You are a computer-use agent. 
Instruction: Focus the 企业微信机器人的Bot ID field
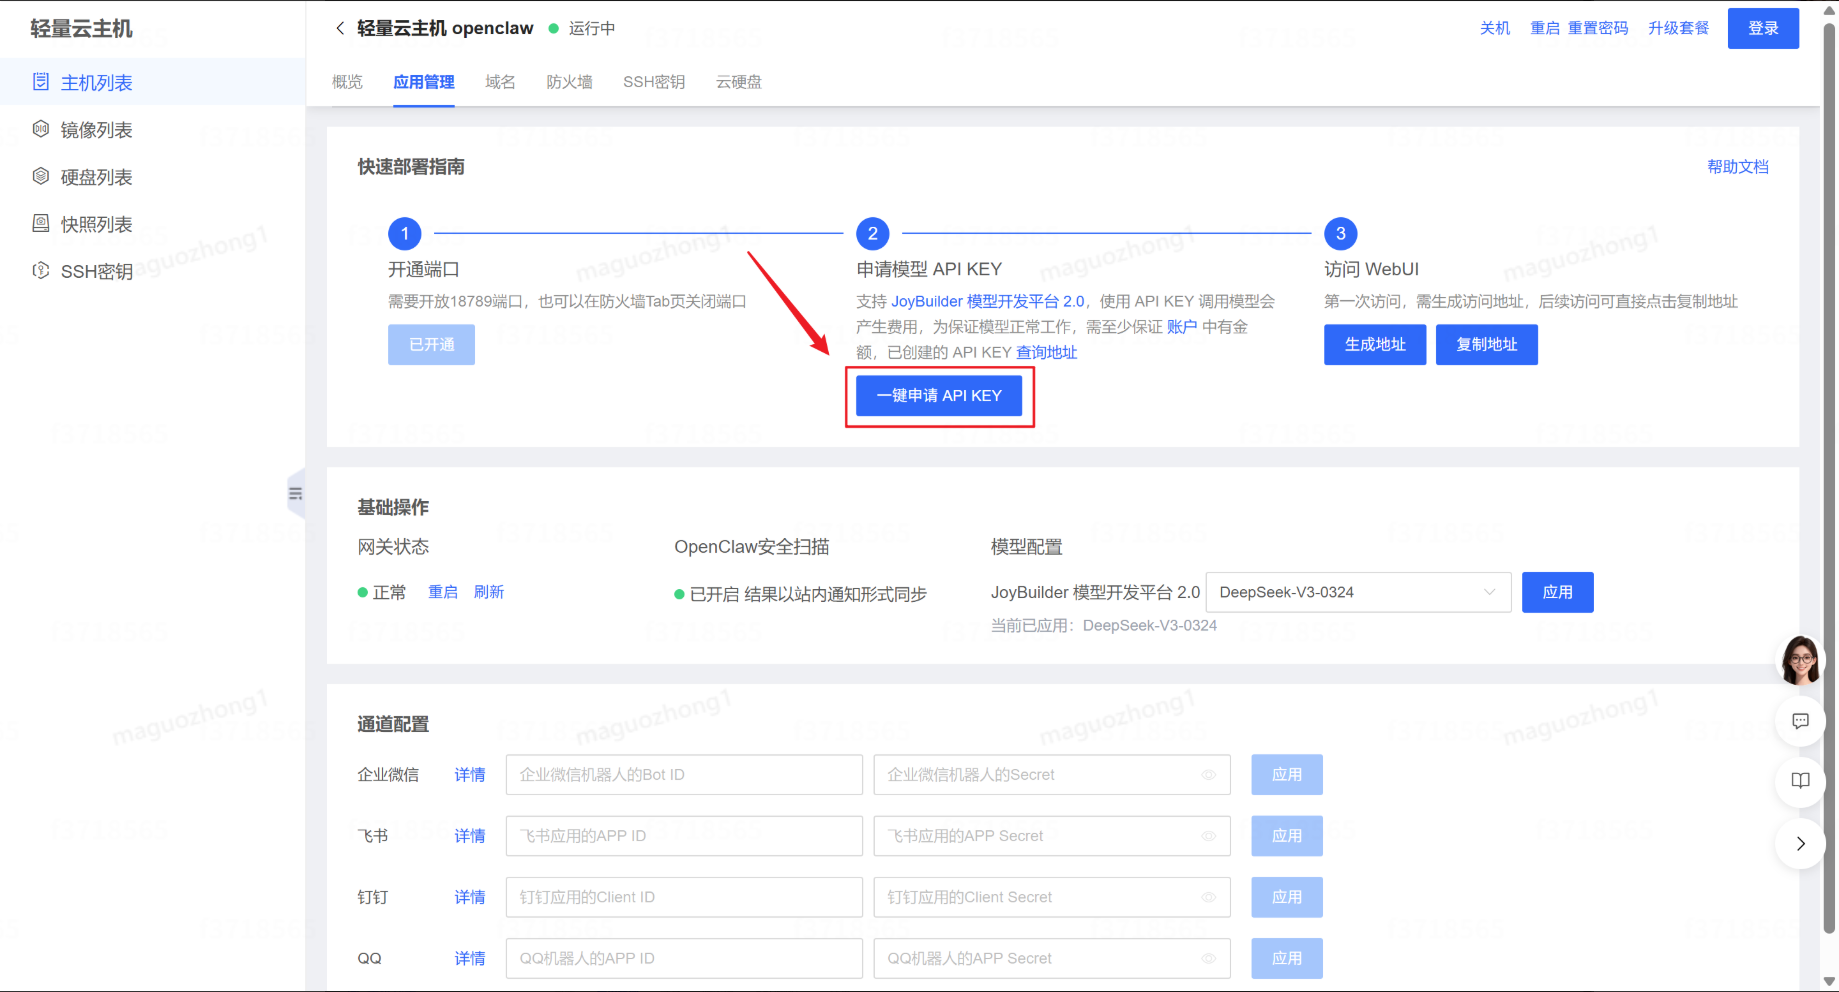[684, 775]
